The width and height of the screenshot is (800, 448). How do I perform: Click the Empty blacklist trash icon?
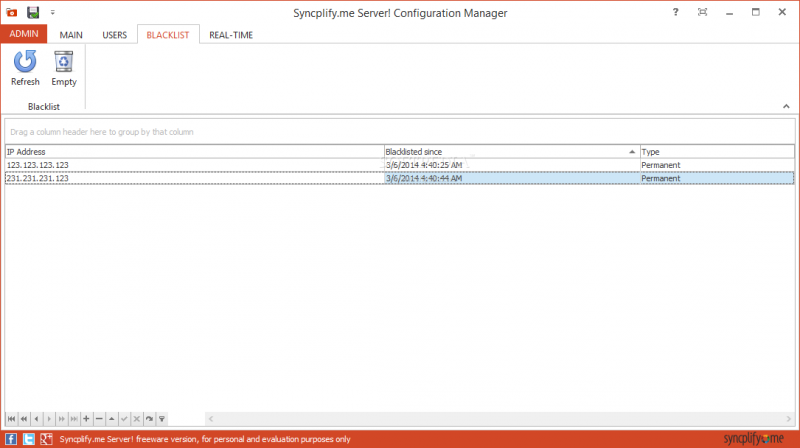click(x=63, y=61)
